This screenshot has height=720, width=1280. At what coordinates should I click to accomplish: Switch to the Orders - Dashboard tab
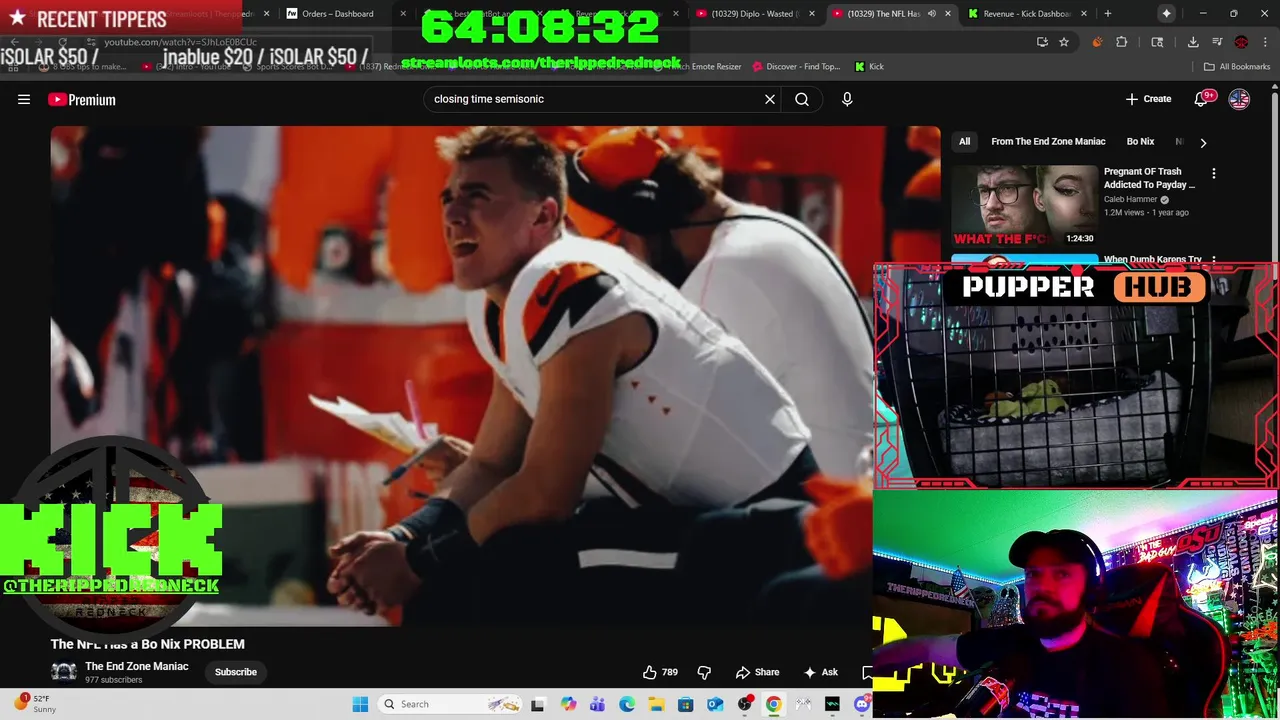pos(338,14)
